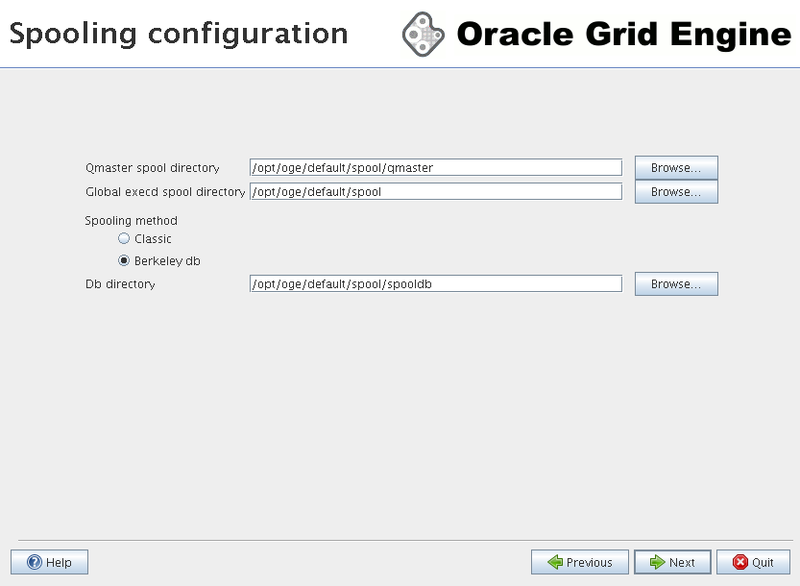The width and height of the screenshot is (800, 586).
Task: Click the "Spooling configuration" heading
Action: [x=179, y=34]
